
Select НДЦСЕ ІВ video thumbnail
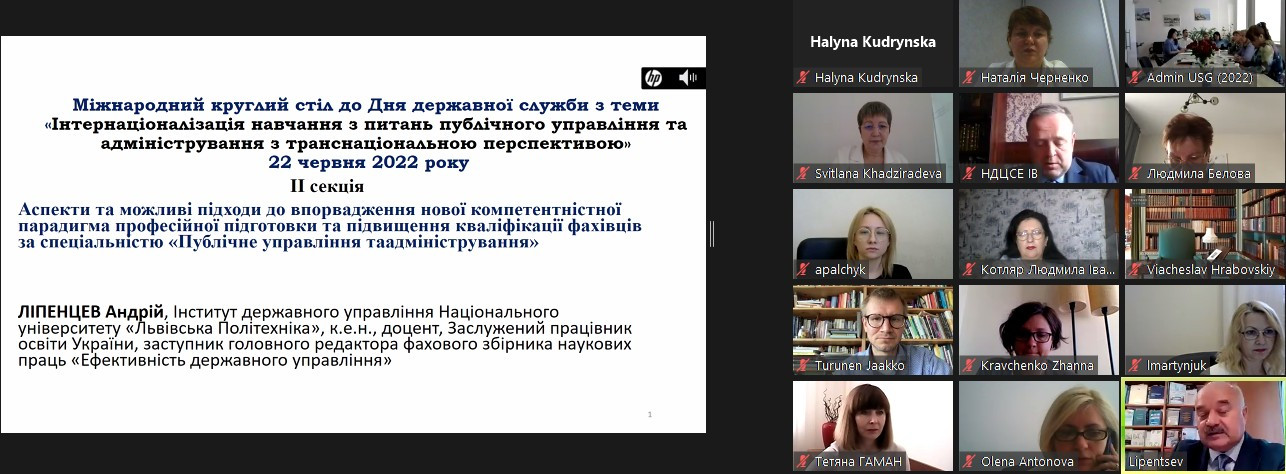pos(1039,137)
